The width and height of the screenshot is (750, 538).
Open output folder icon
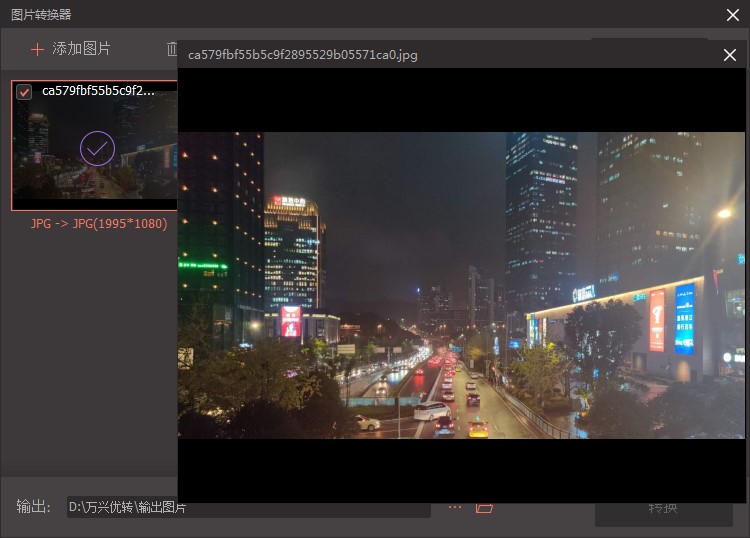484,507
